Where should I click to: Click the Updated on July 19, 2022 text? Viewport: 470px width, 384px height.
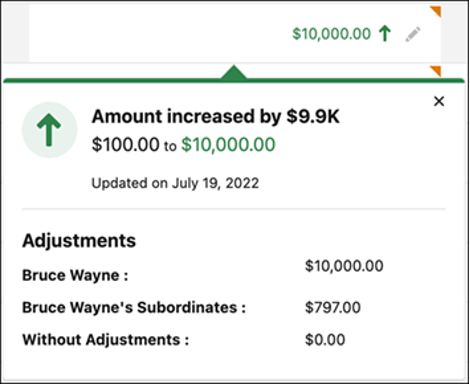(x=175, y=183)
